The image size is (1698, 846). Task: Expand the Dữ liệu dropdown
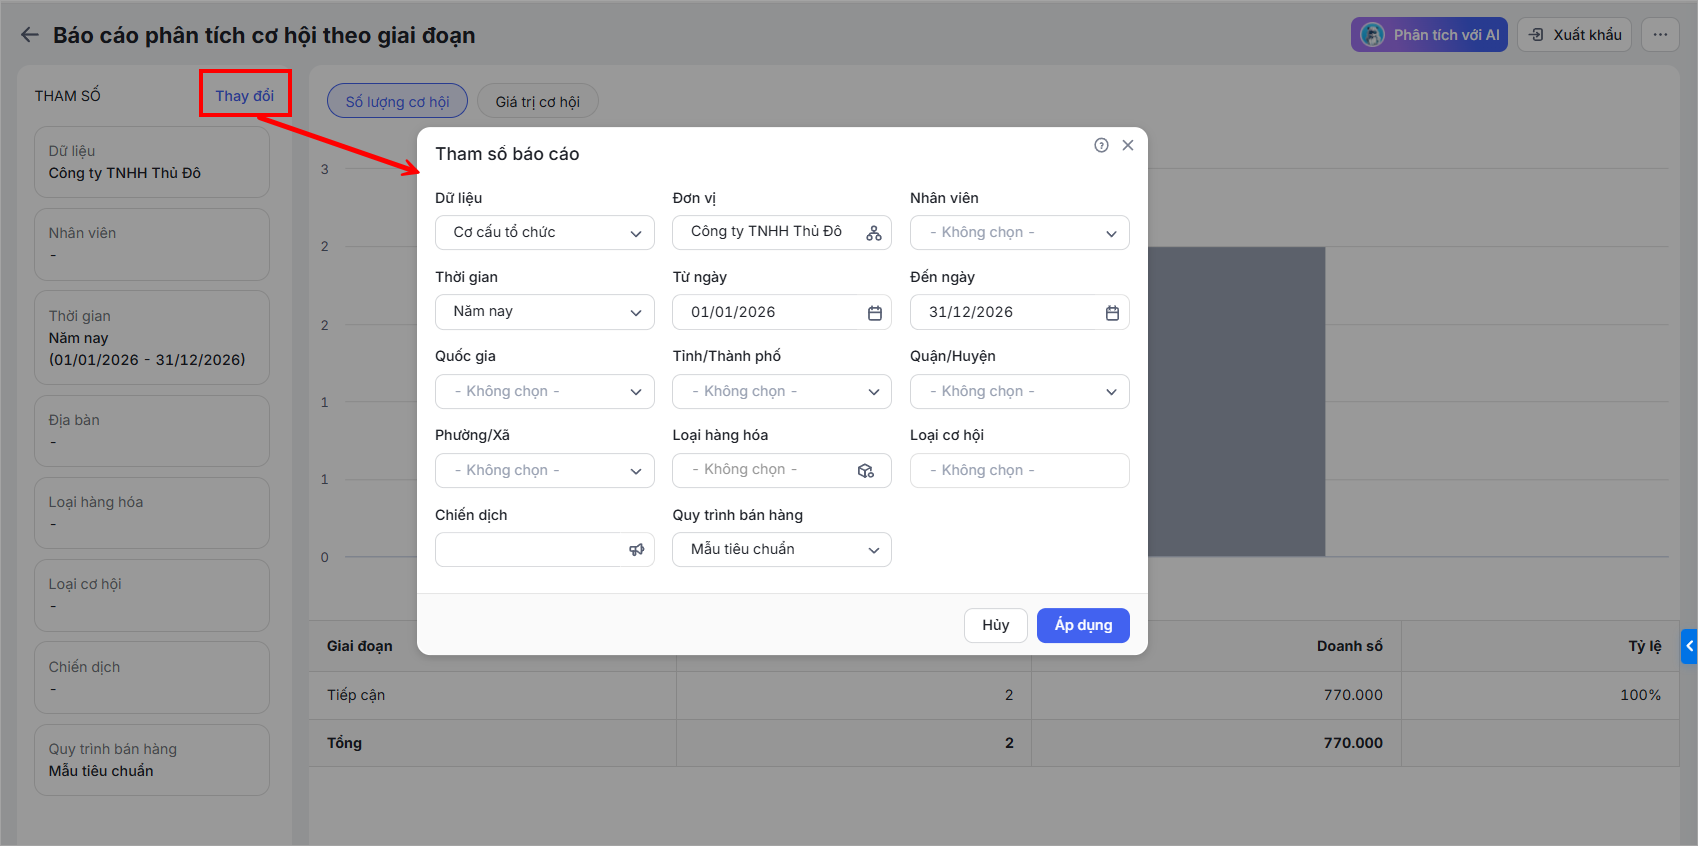(545, 233)
